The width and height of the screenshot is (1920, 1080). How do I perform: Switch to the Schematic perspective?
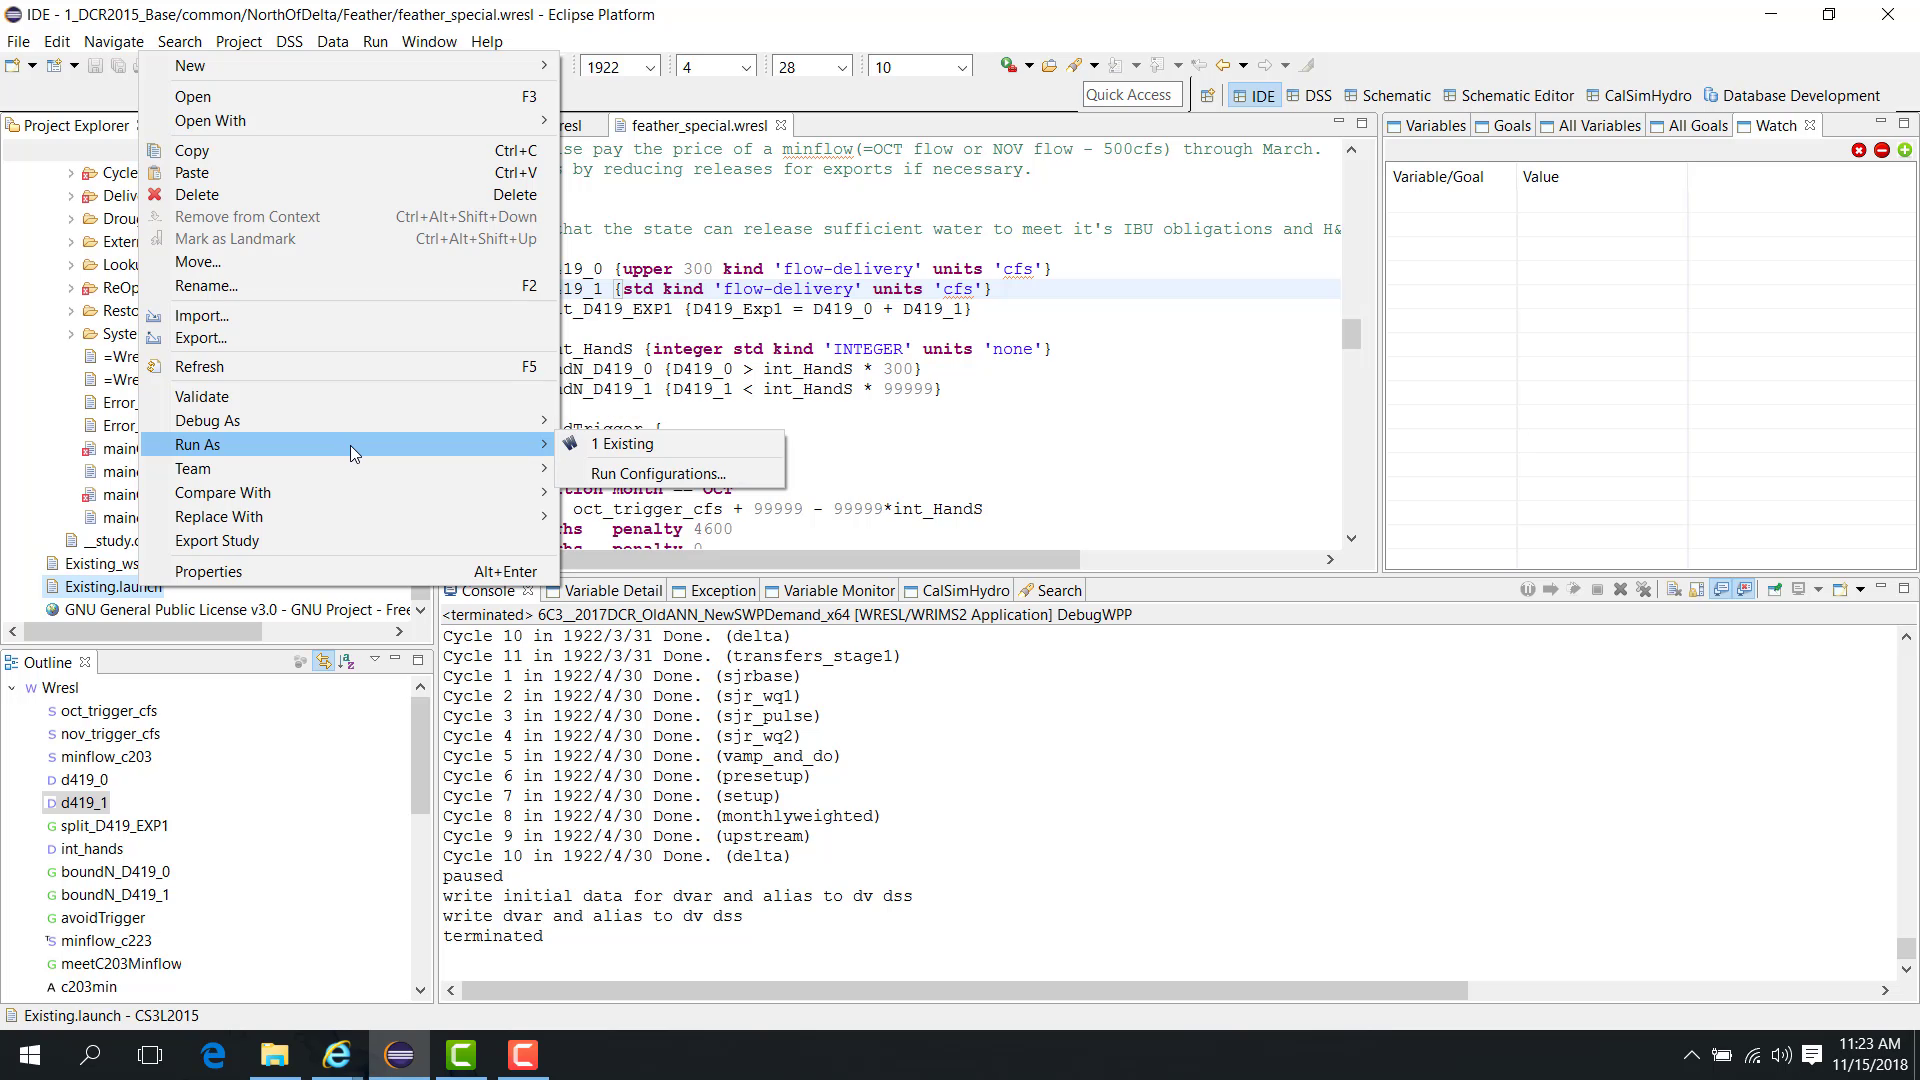tap(1387, 96)
